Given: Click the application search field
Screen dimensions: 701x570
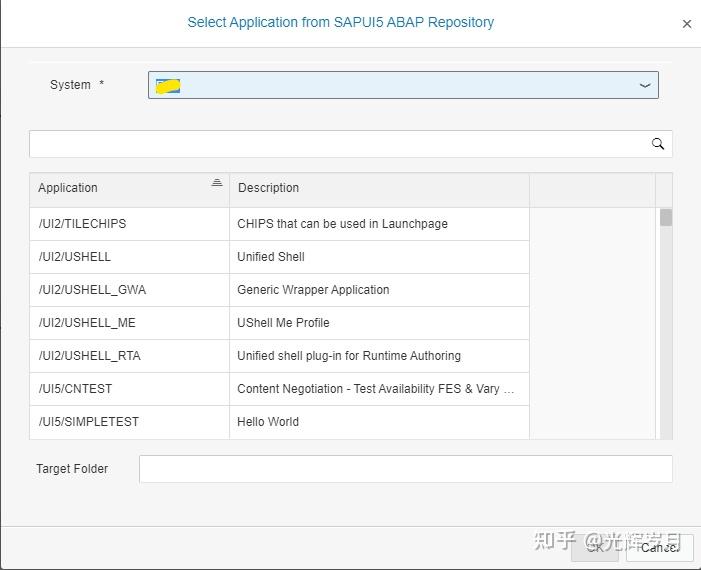Looking at the screenshot, I should (340, 144).
